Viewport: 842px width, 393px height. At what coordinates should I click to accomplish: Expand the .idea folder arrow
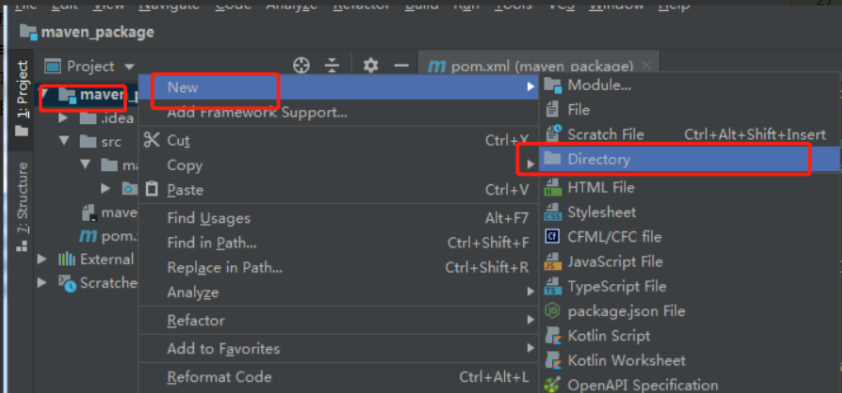pos(63,118)
